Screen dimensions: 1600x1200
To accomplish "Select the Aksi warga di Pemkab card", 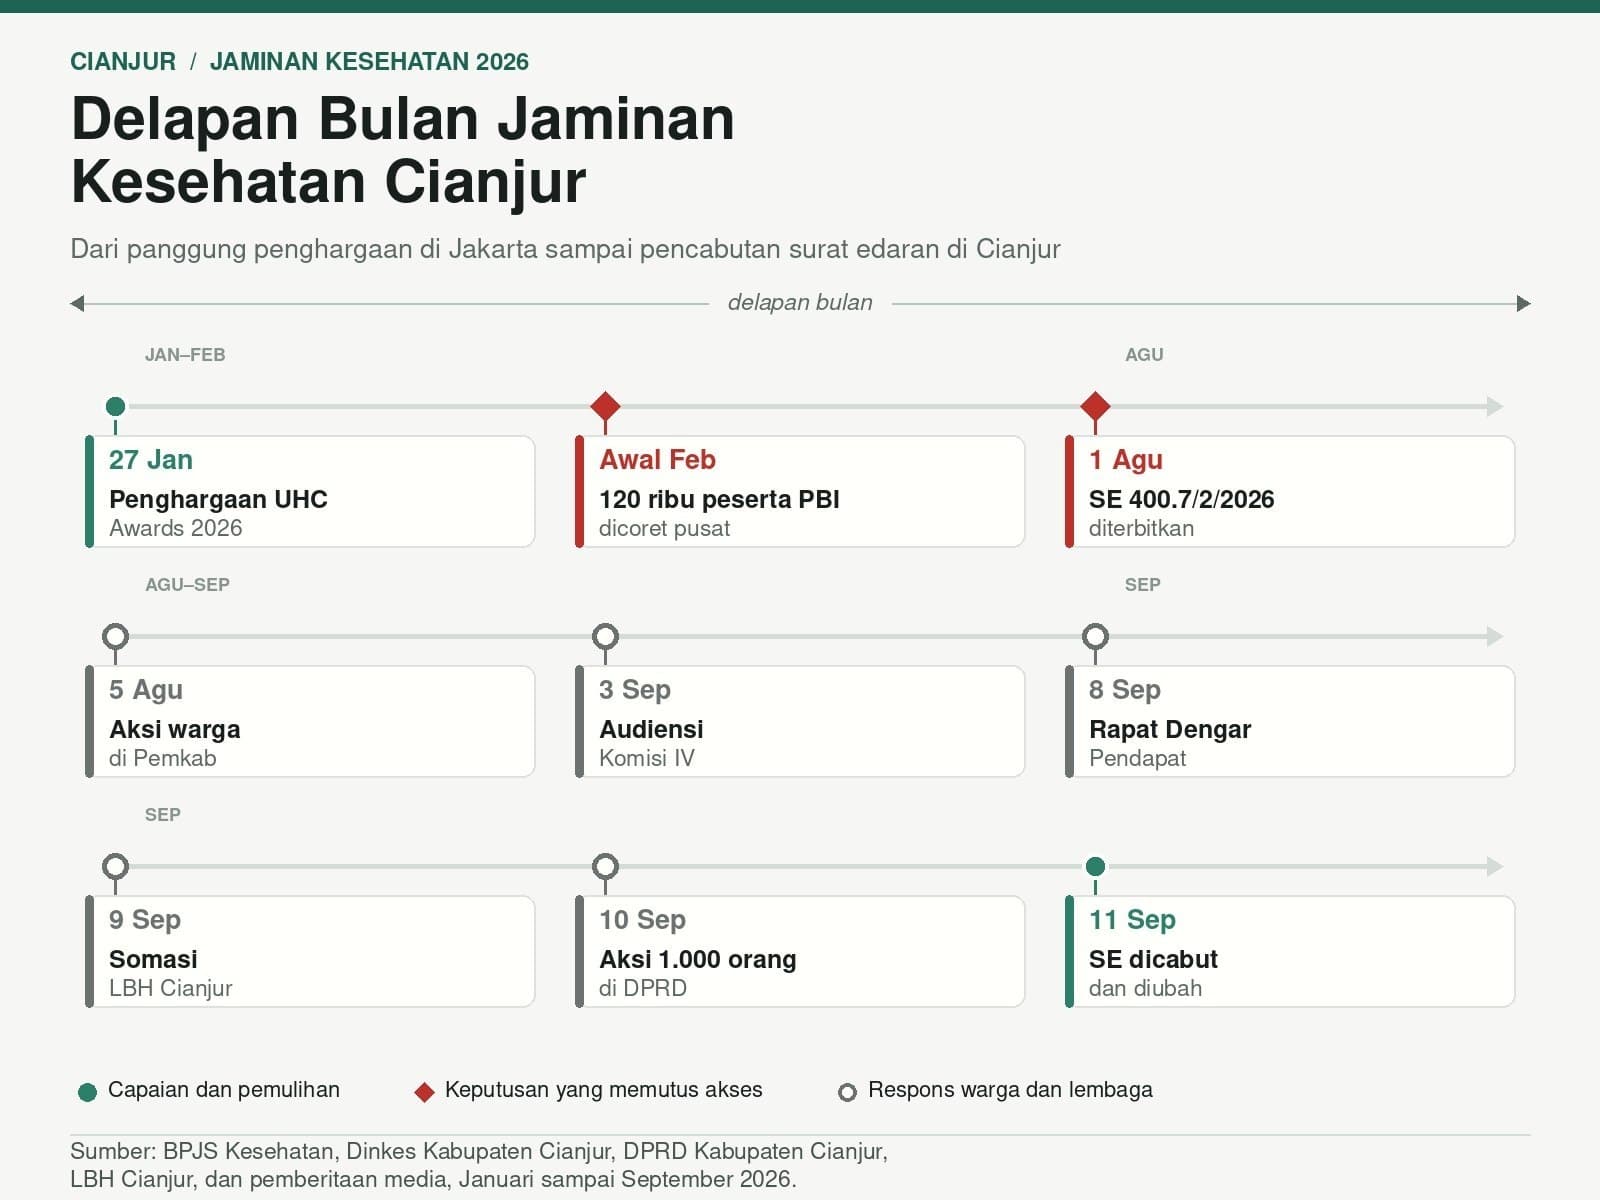I will (x=310, y=721).
